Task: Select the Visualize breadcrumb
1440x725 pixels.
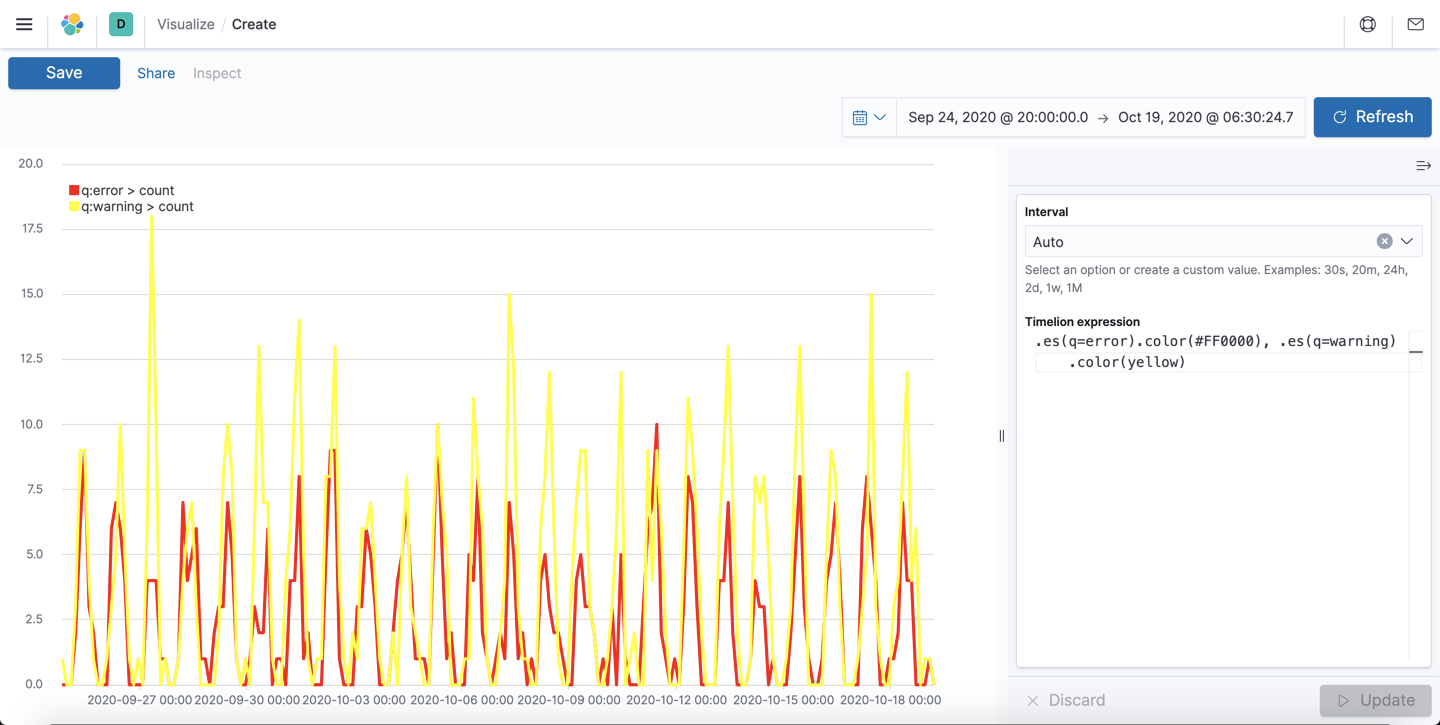Action: [185, 24]
